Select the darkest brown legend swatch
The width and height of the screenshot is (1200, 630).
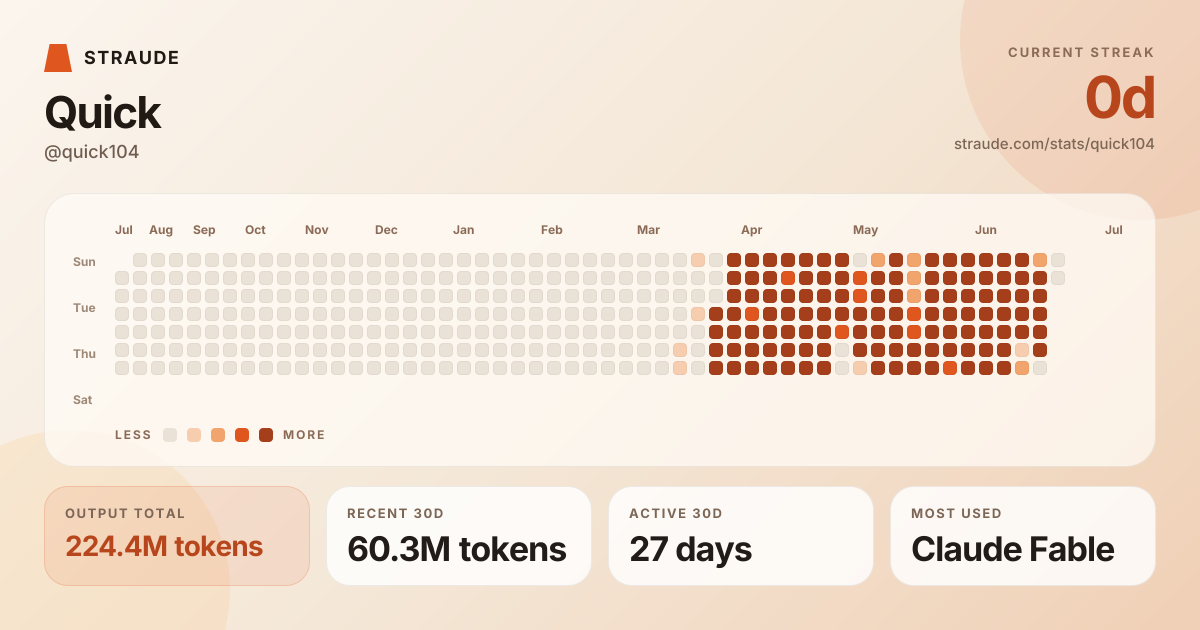point(266,435)
